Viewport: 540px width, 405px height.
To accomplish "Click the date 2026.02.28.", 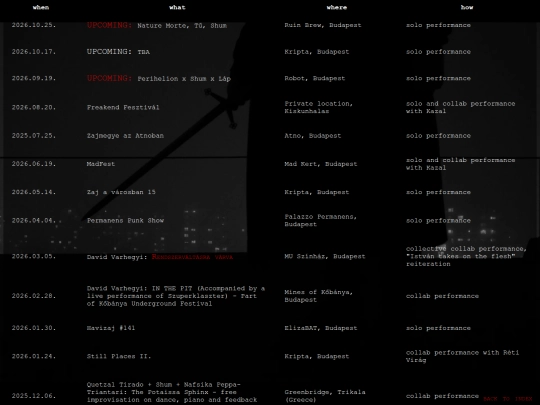I will tap(34, 296).
